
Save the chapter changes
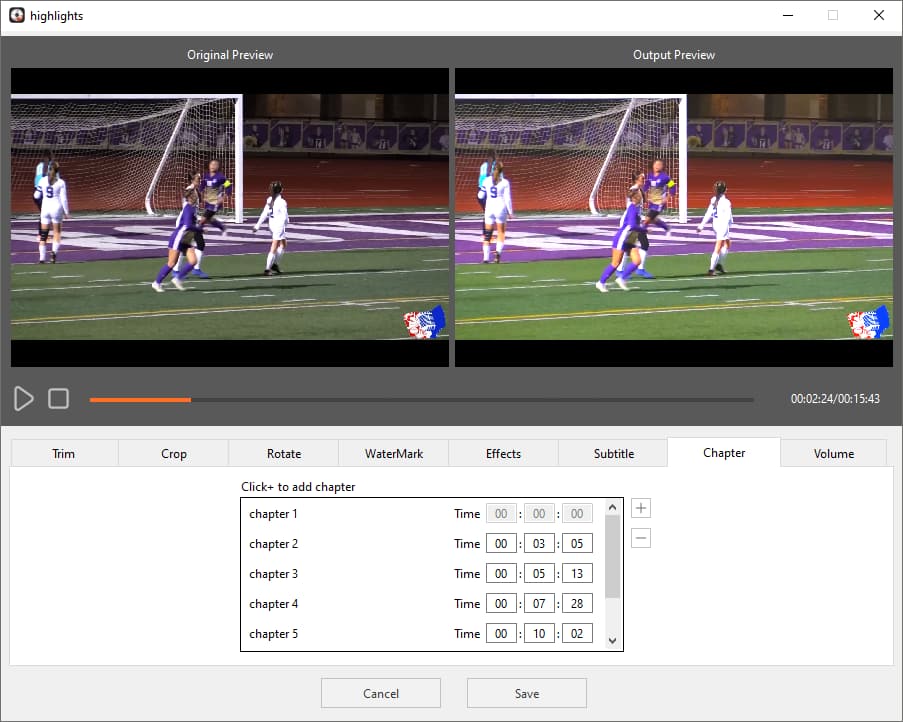(526, 692)
